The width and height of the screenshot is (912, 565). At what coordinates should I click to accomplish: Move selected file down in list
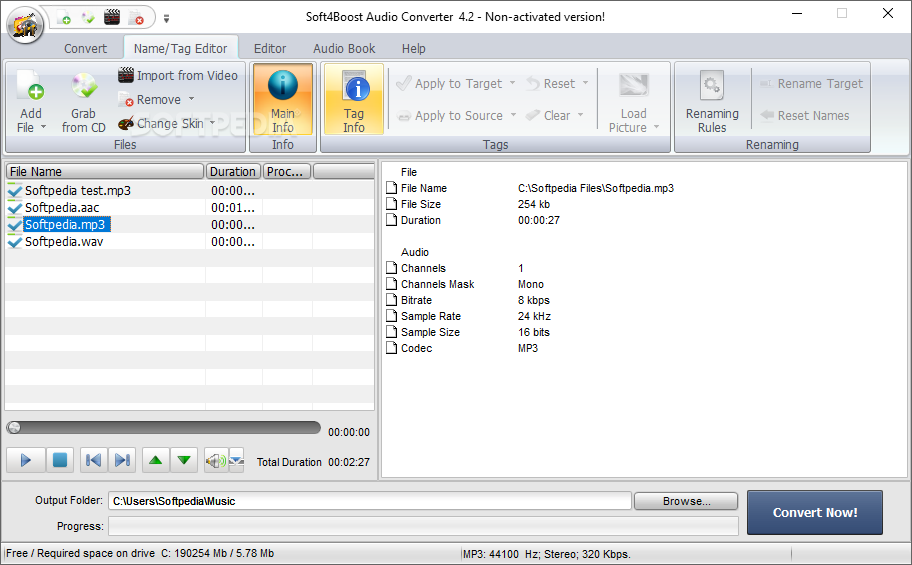(184, 460)
